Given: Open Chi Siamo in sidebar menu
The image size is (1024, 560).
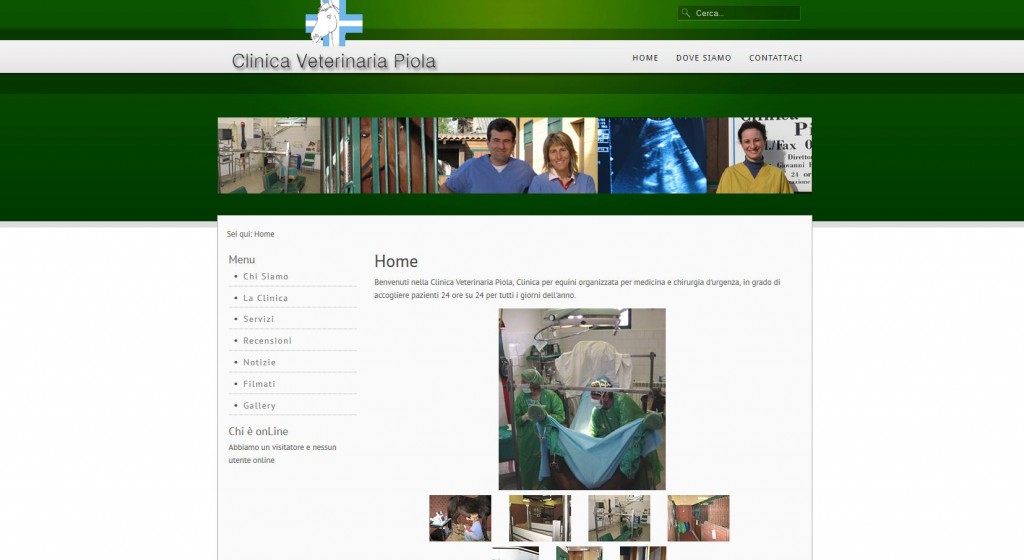Looking at the screenshot, I should [265, 276].
